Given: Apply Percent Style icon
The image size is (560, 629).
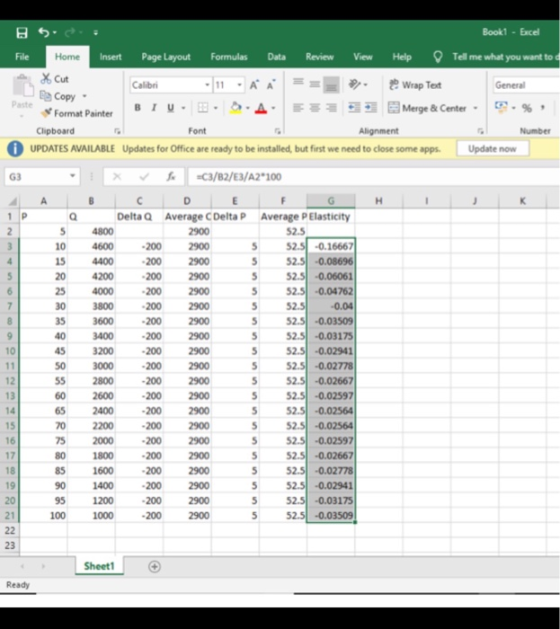Looking at the screenshot, I should pyautogui.click(x=527, y=108).
